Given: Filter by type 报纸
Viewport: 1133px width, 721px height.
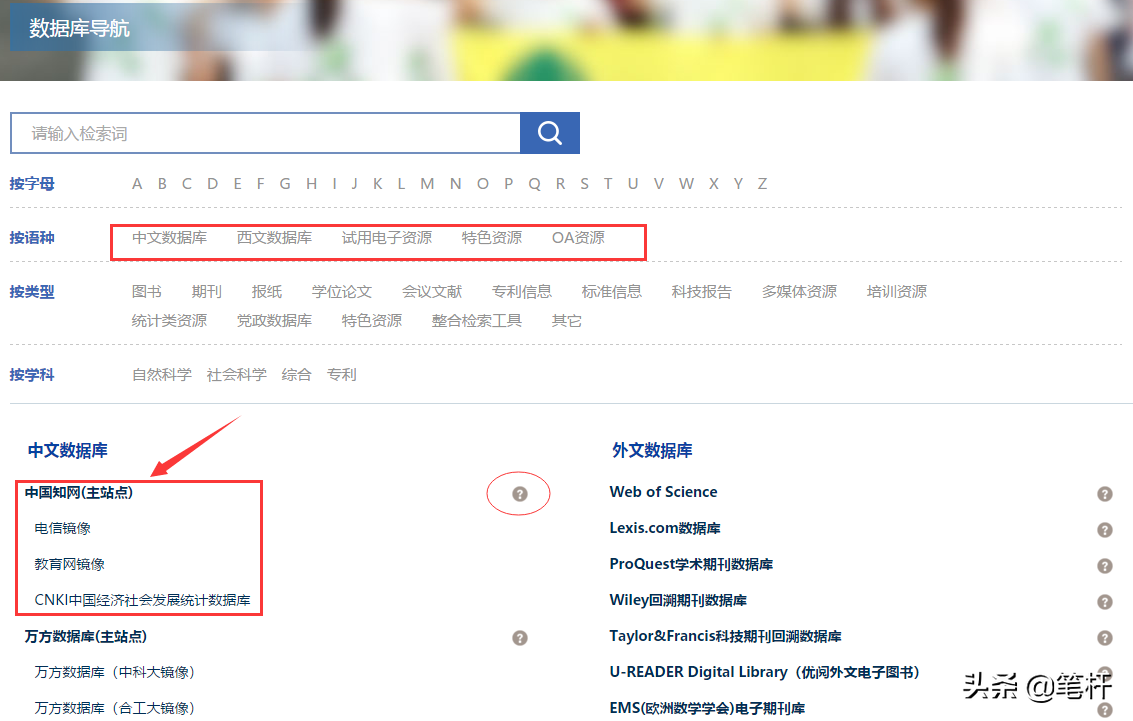Looking at the screenshot, I should tap(267, 292).
